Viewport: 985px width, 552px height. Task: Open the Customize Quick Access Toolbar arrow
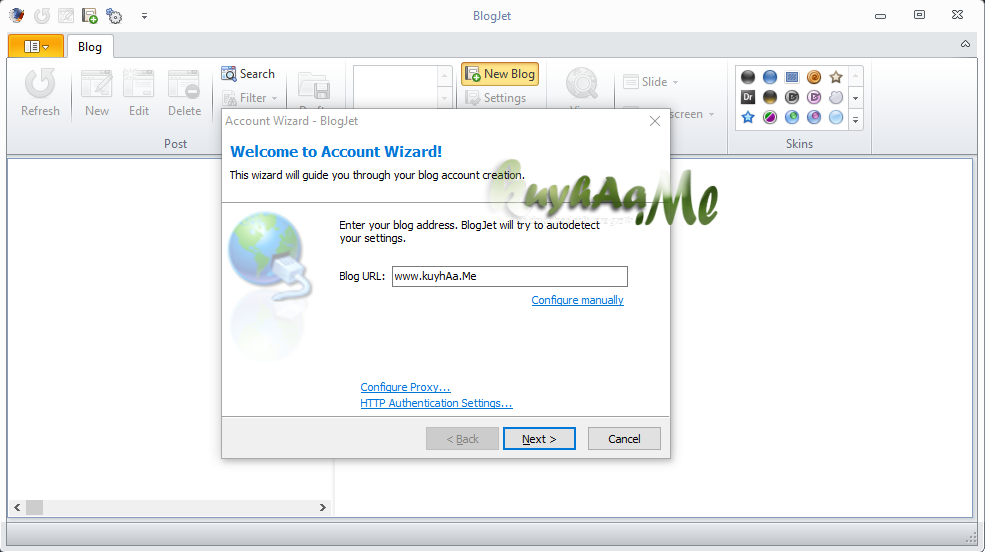tap(144, 16)
